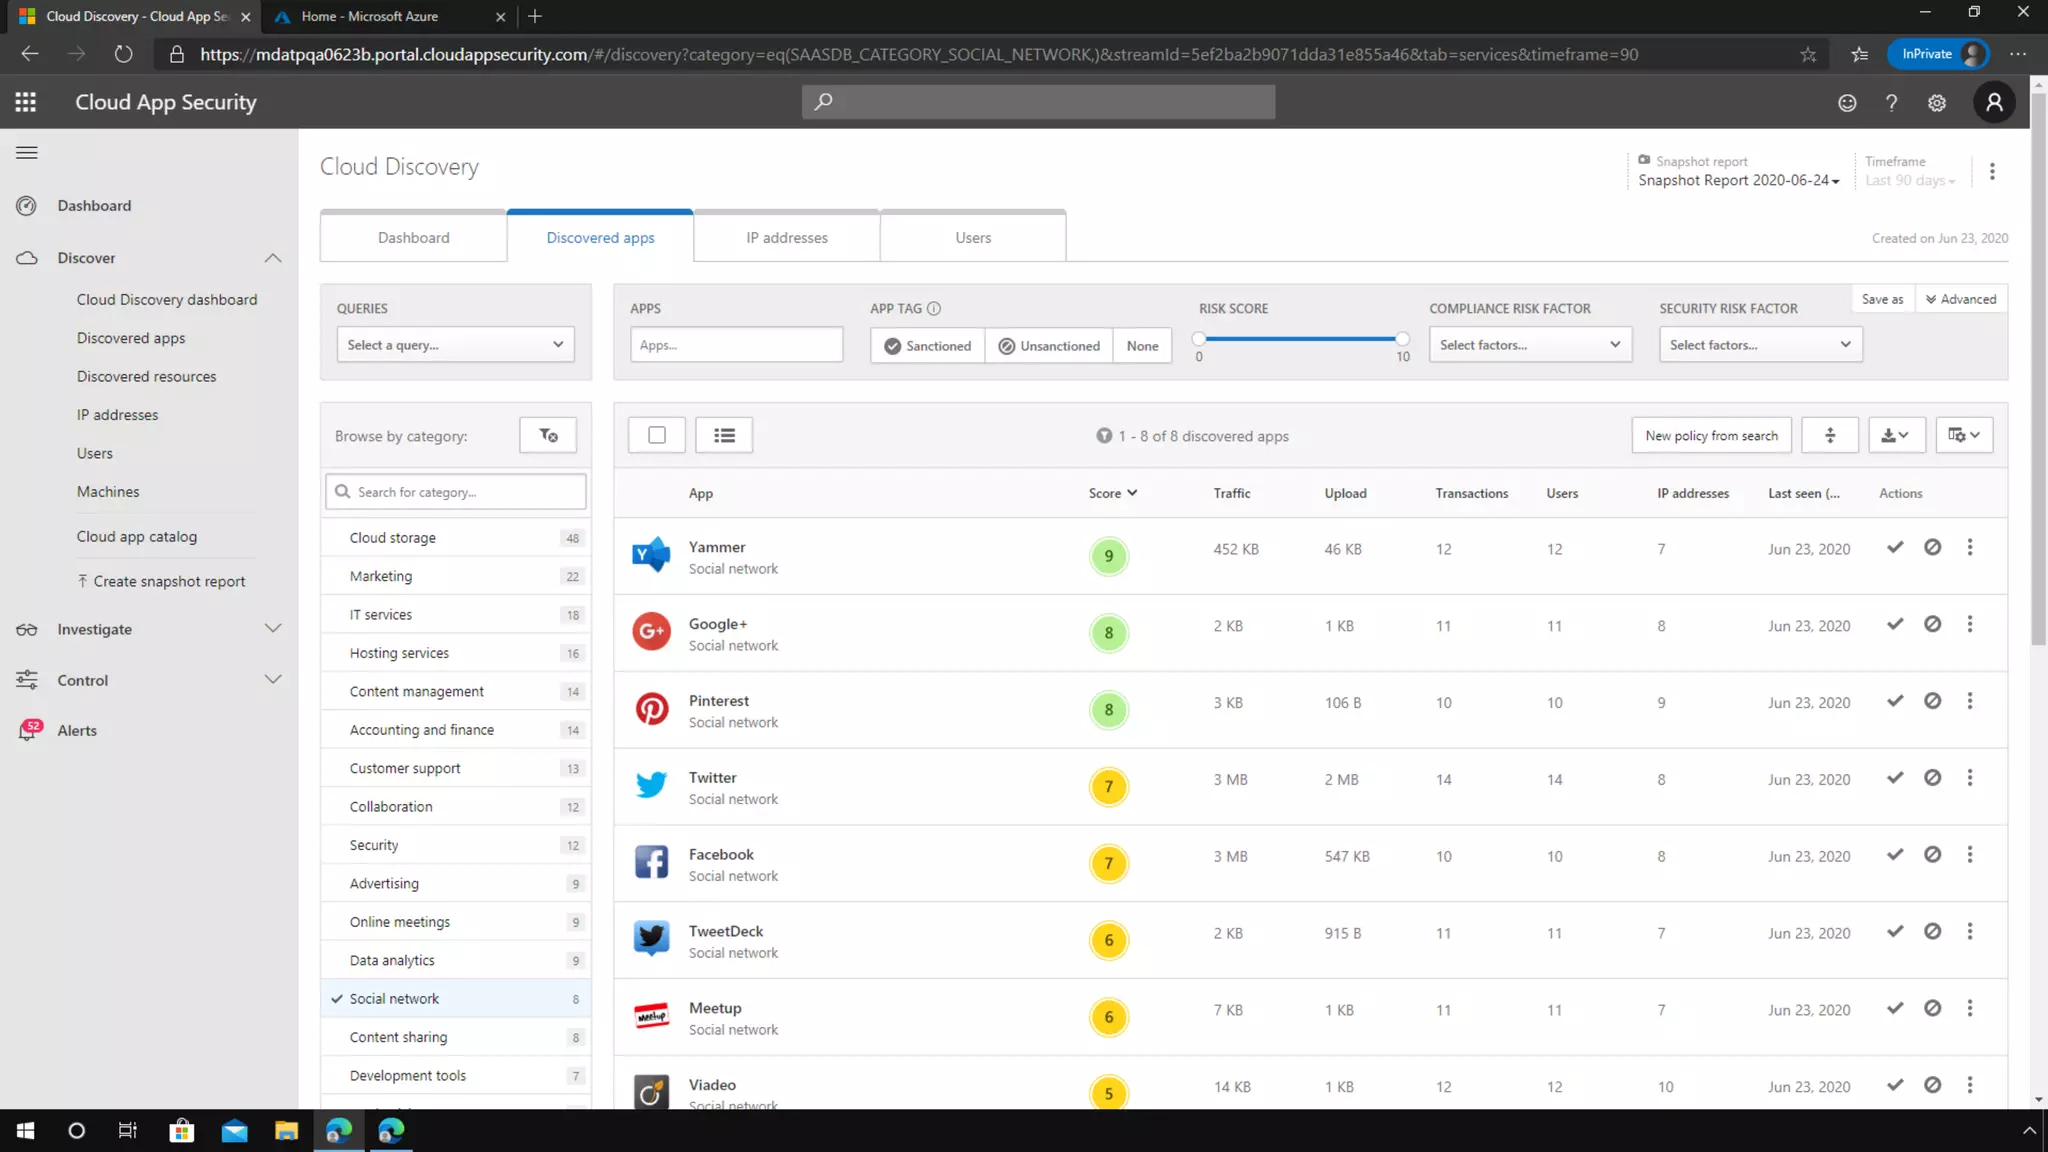Toggle the Unsanctioned app tag filter
Screen dimensions: 2048x1152
[1049, 346]
